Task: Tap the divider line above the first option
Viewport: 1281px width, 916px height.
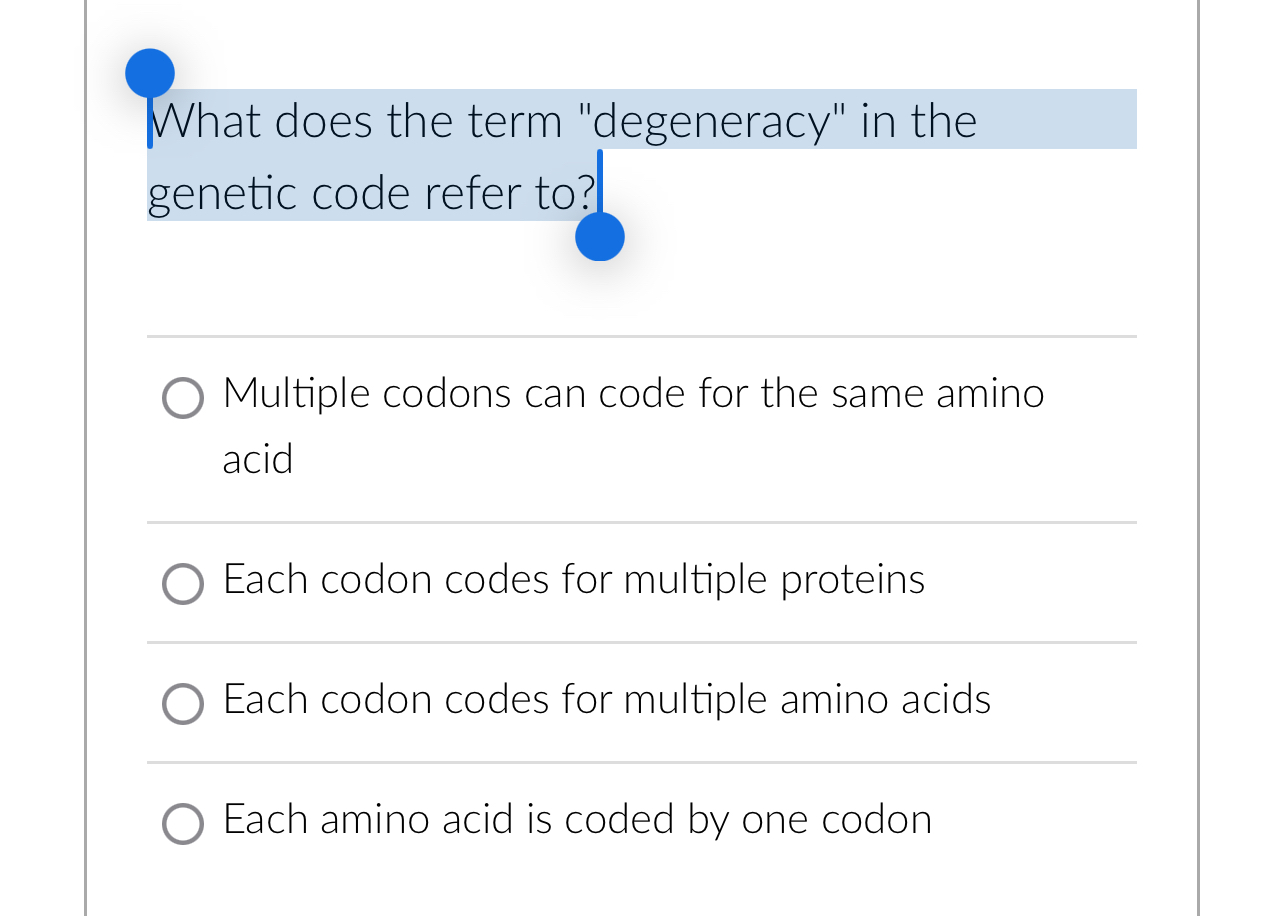Action: click(x=640, y=336)
